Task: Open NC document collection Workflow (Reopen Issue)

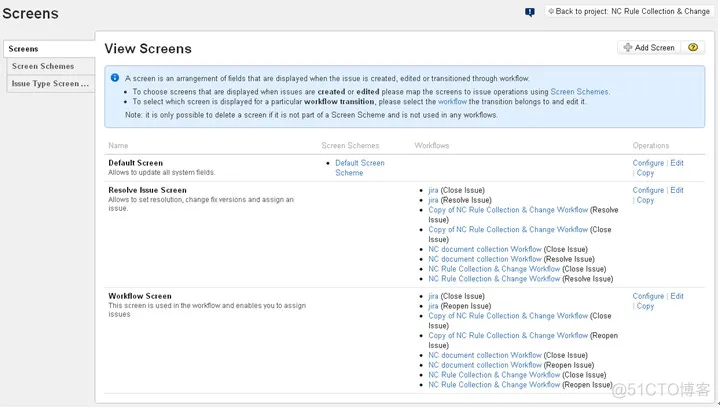Action: coord(485,365)
